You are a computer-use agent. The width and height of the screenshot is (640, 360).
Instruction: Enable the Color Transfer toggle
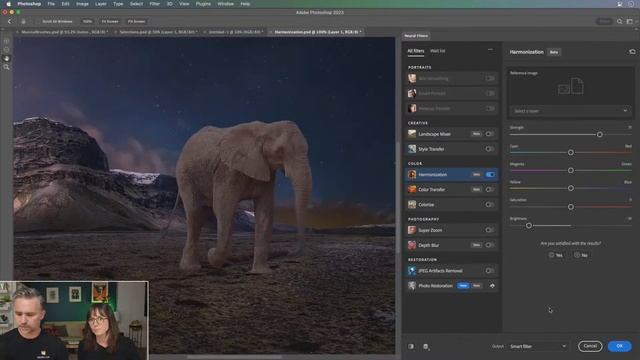click(x=490, y=189)
